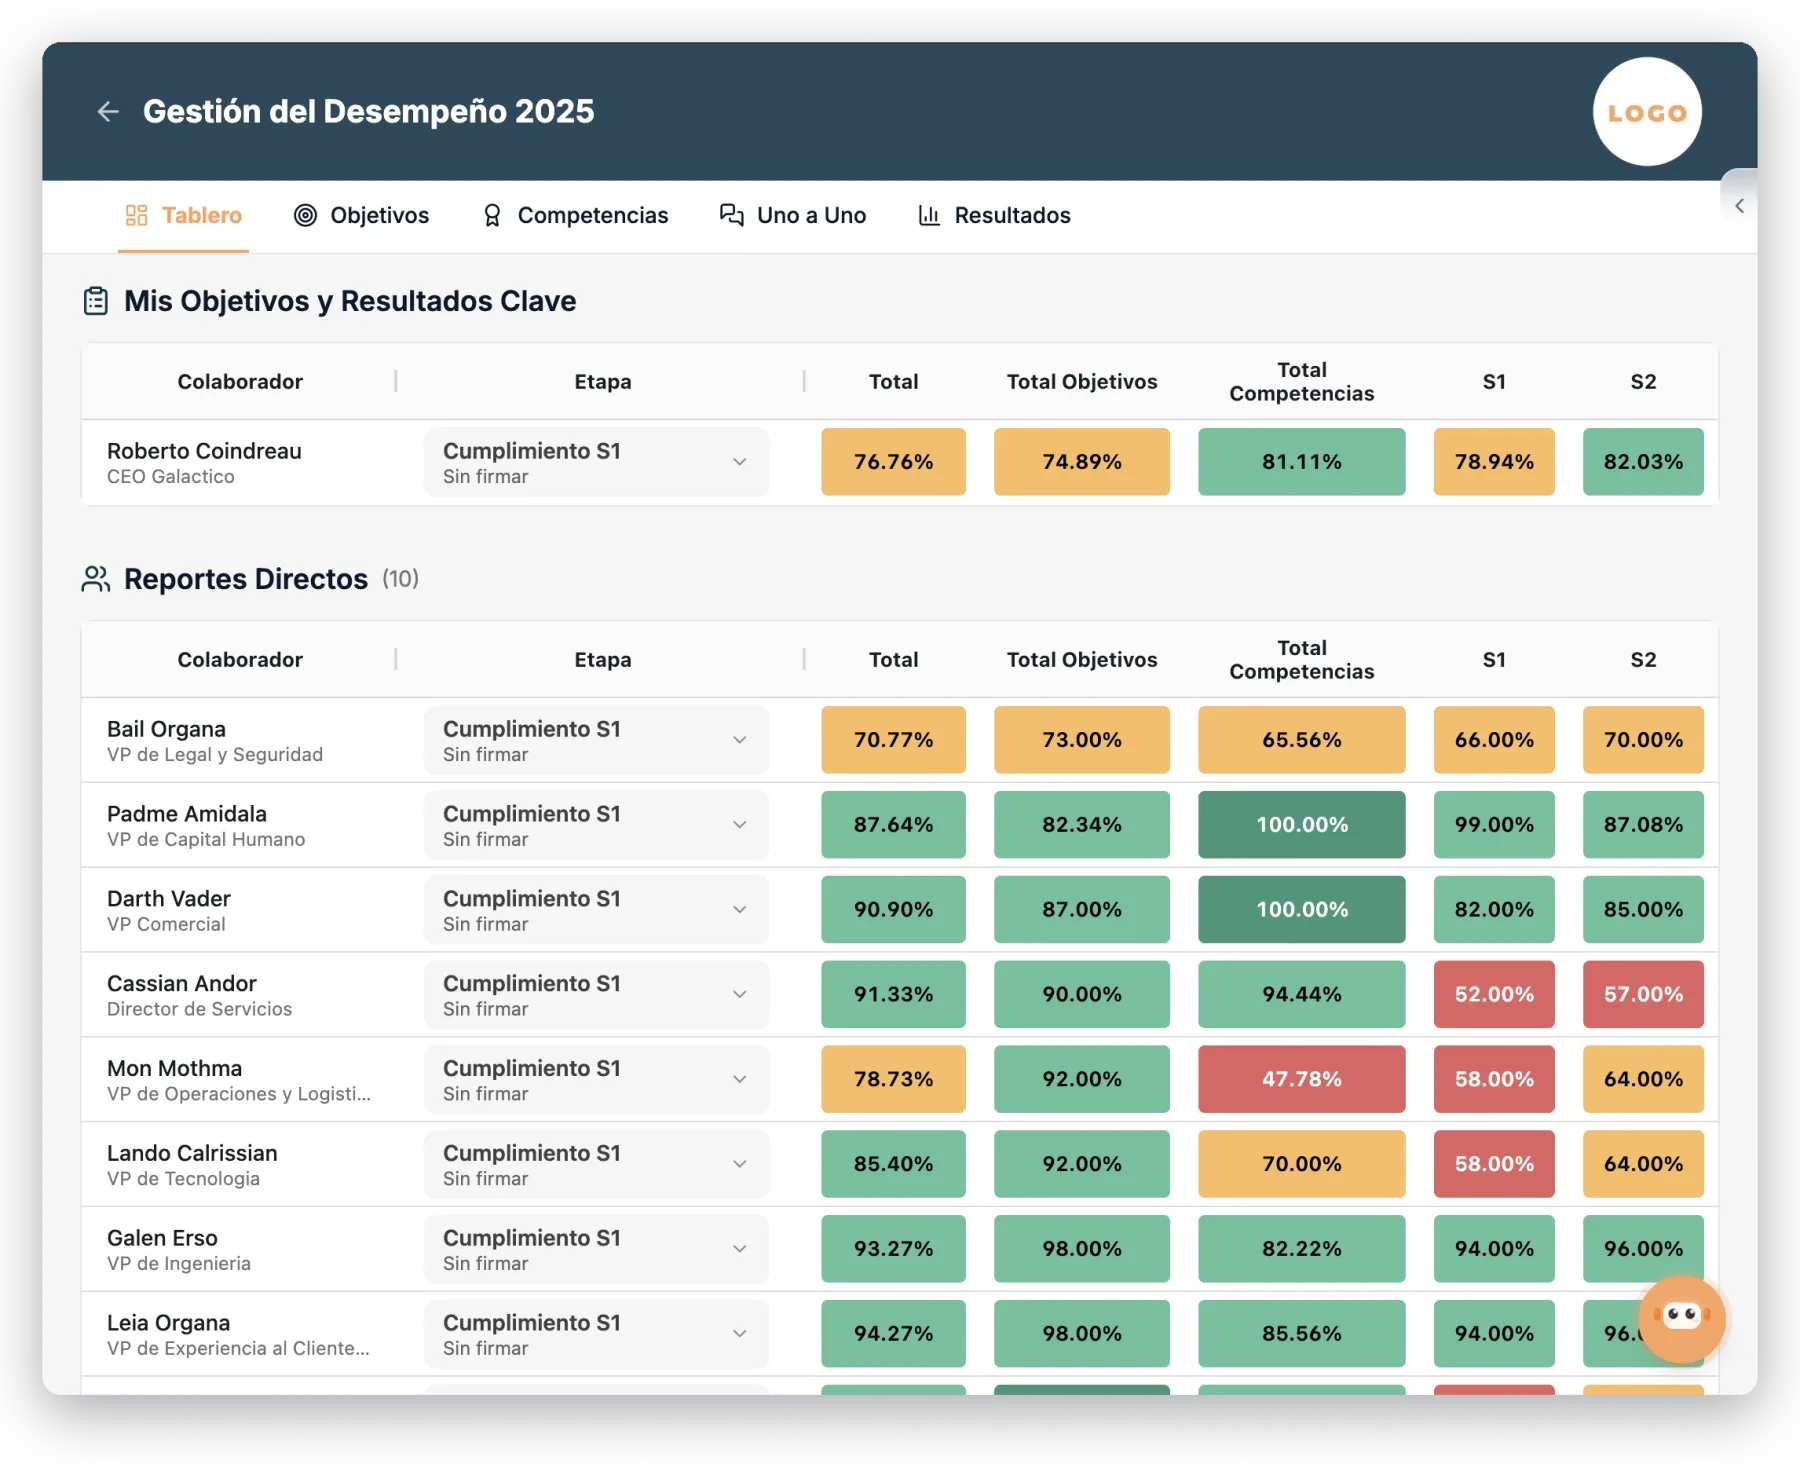Open Etapa dropdown for Mon Mothma
This screenshot has height=1464, width=1800.
tap(597, 1080)
